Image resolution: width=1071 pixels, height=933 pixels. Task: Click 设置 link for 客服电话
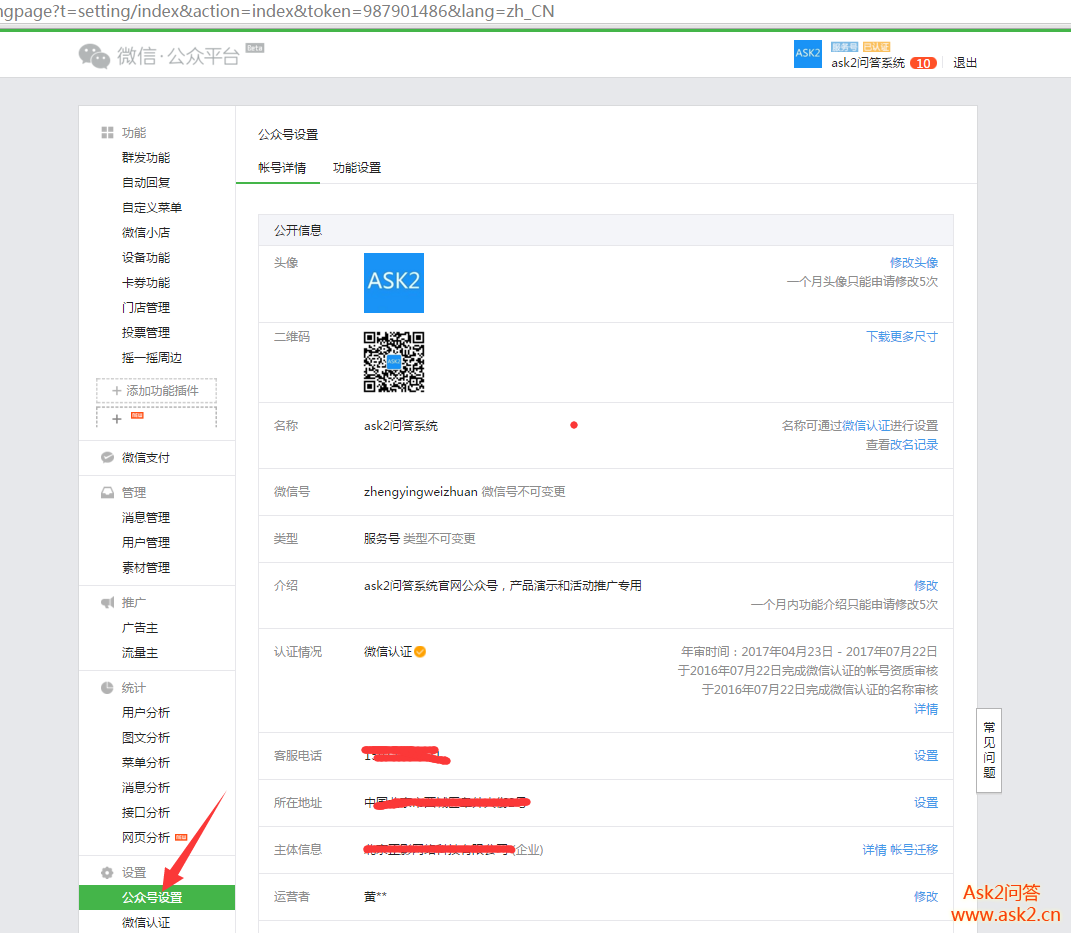tap(926, 755)
